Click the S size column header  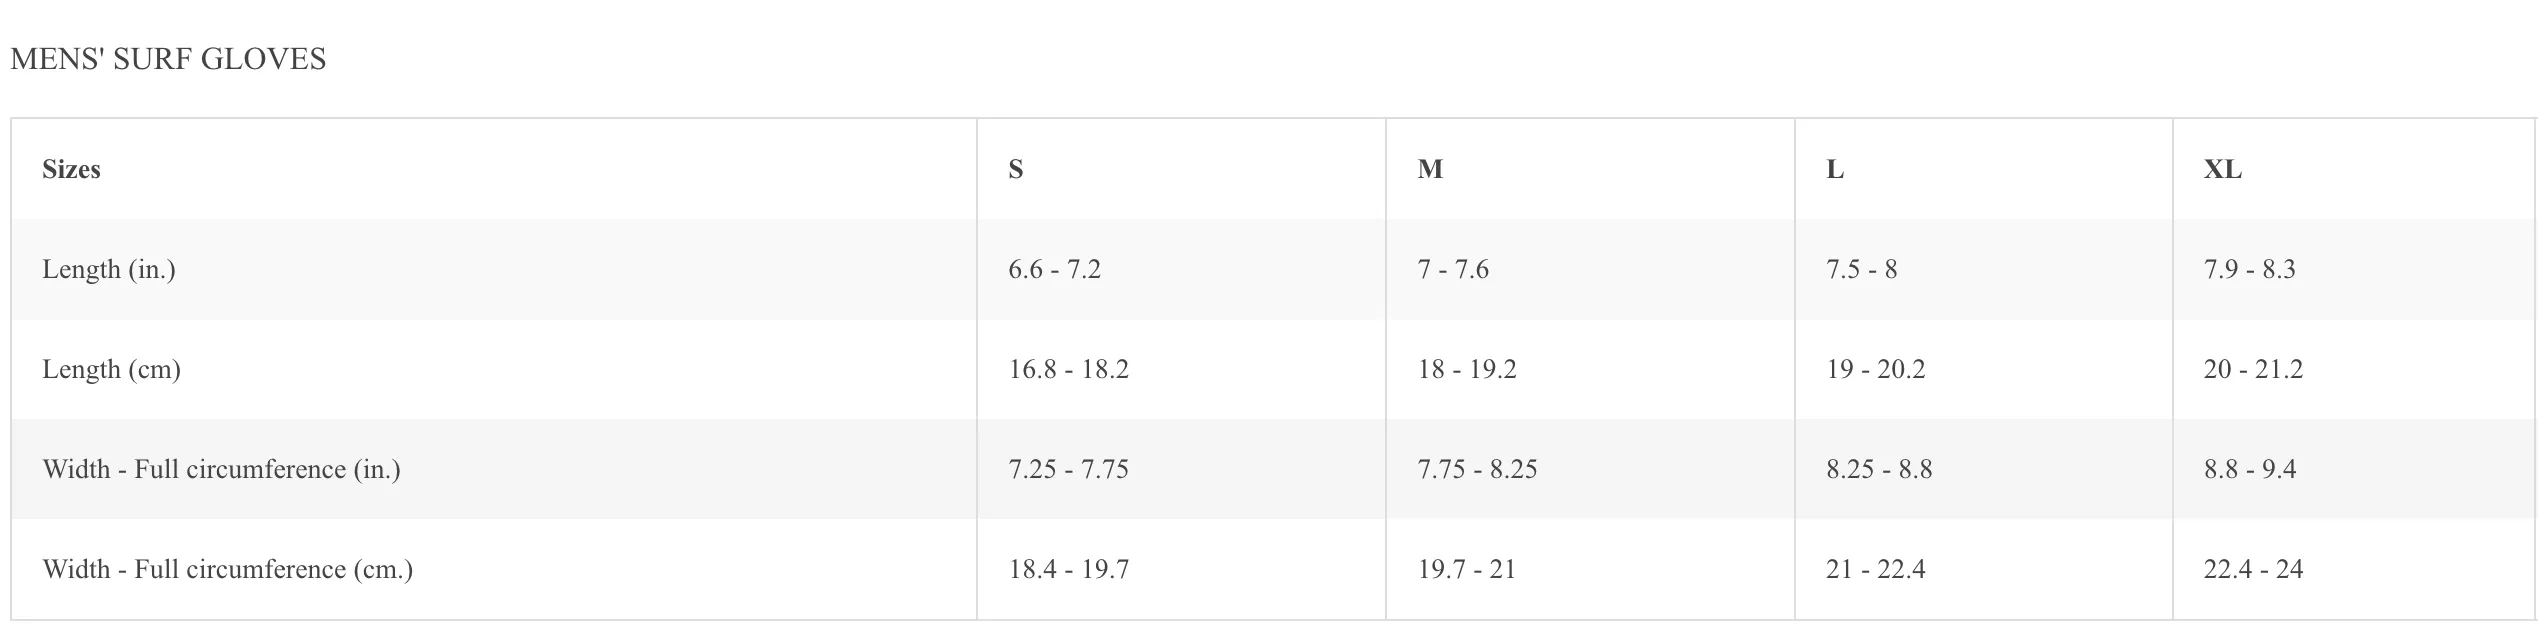click(1181, 169)
